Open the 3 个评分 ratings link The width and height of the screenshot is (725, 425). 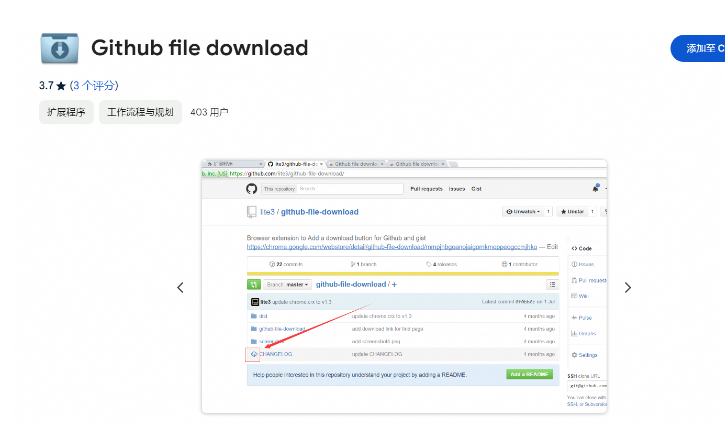(x=94, y=86)
